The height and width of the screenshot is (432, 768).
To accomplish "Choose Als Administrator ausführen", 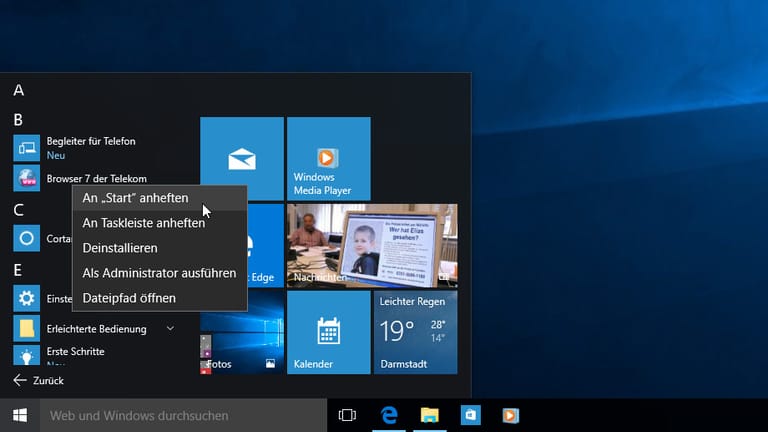I will [160, 273].
